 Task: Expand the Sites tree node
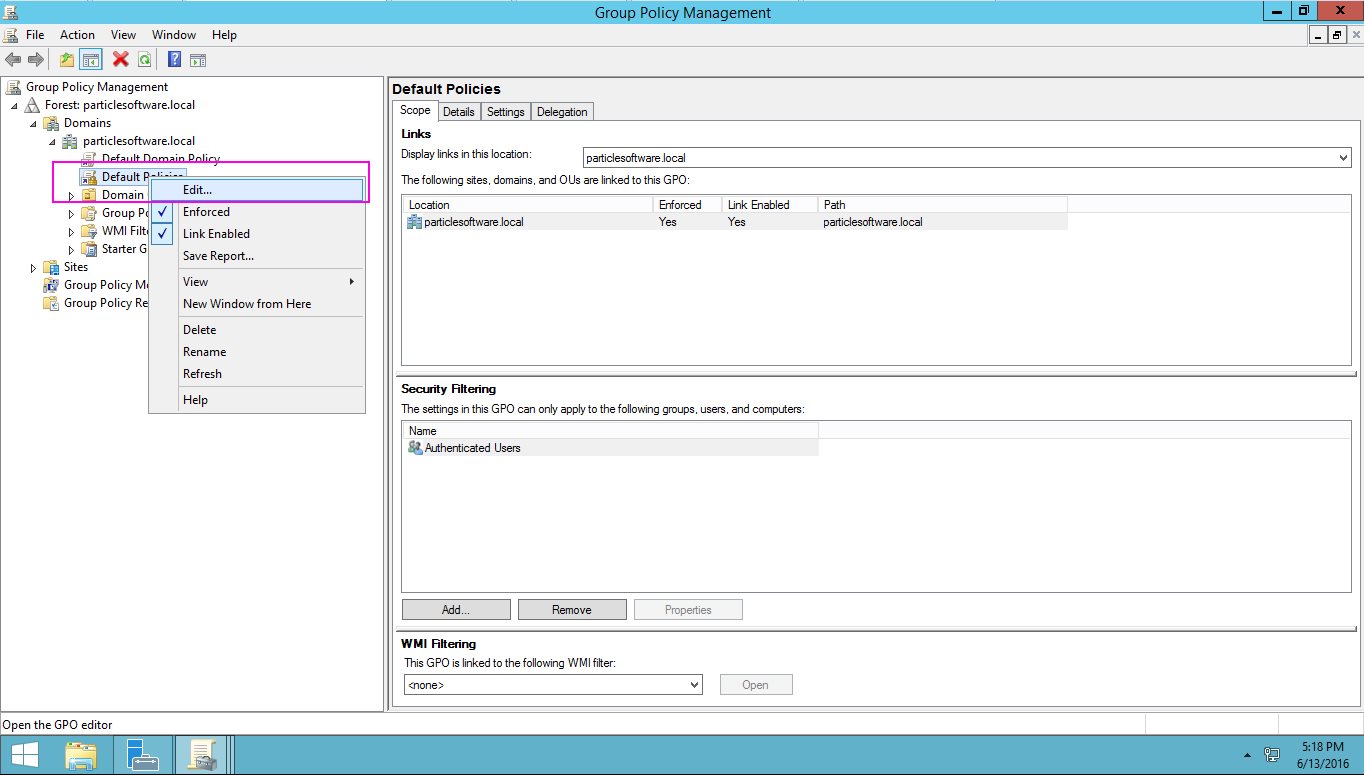click(x=33, y=267)
